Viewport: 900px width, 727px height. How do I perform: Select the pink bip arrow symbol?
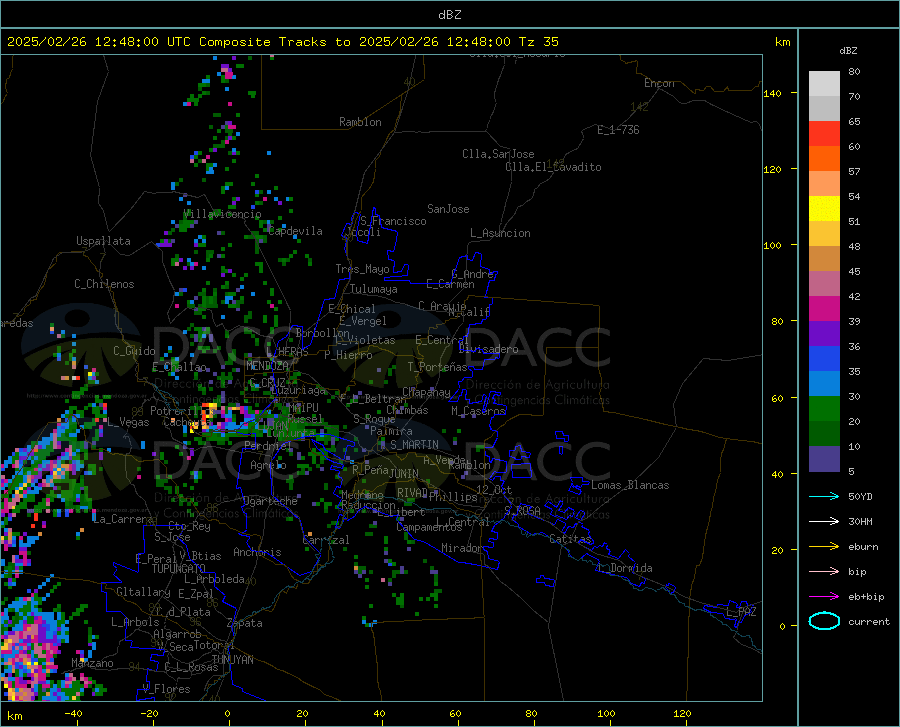[x=824, y=572]
